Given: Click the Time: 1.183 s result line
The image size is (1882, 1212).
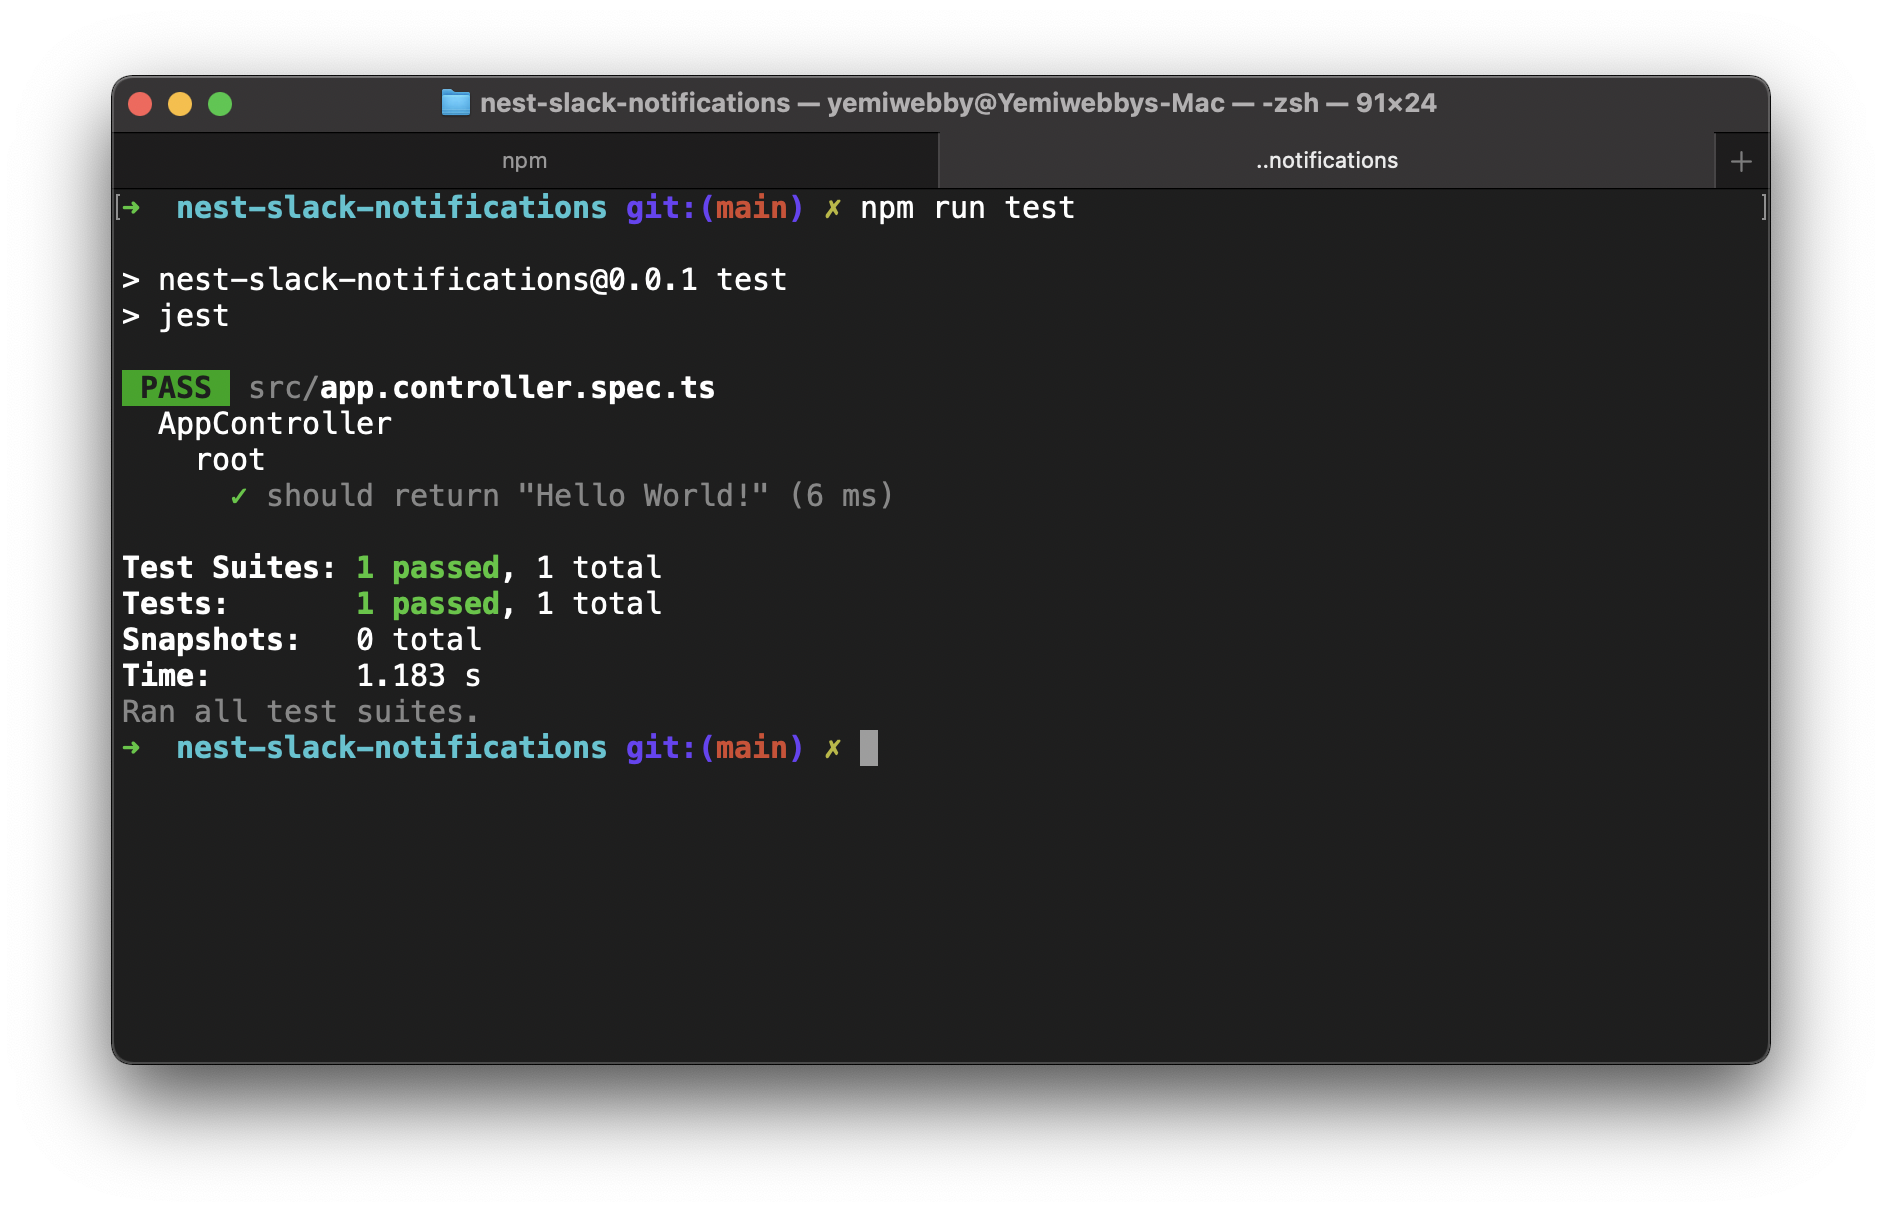Looking at the screenshot, I should coord(300,675).
